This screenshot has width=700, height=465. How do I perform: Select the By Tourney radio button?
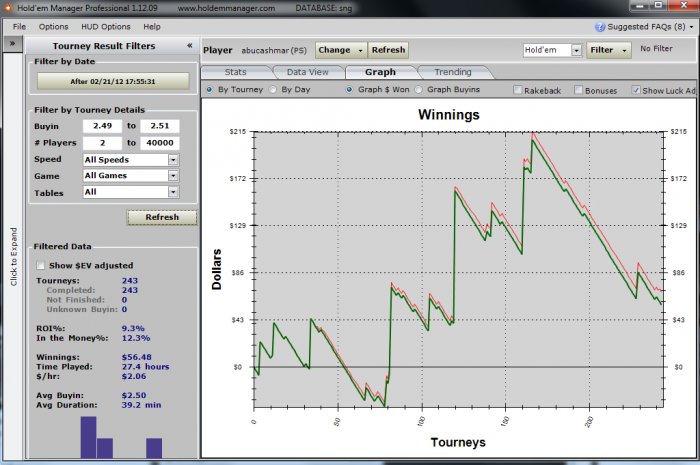[x=209, y=90]
